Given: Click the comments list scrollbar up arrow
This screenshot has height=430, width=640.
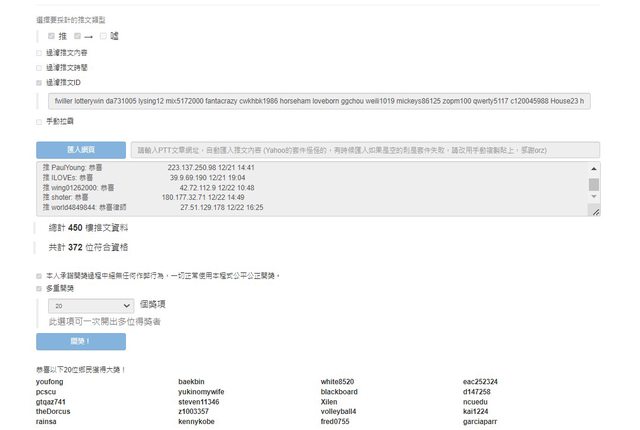Looking at the screenshot, I should click(x=594, y=170).
